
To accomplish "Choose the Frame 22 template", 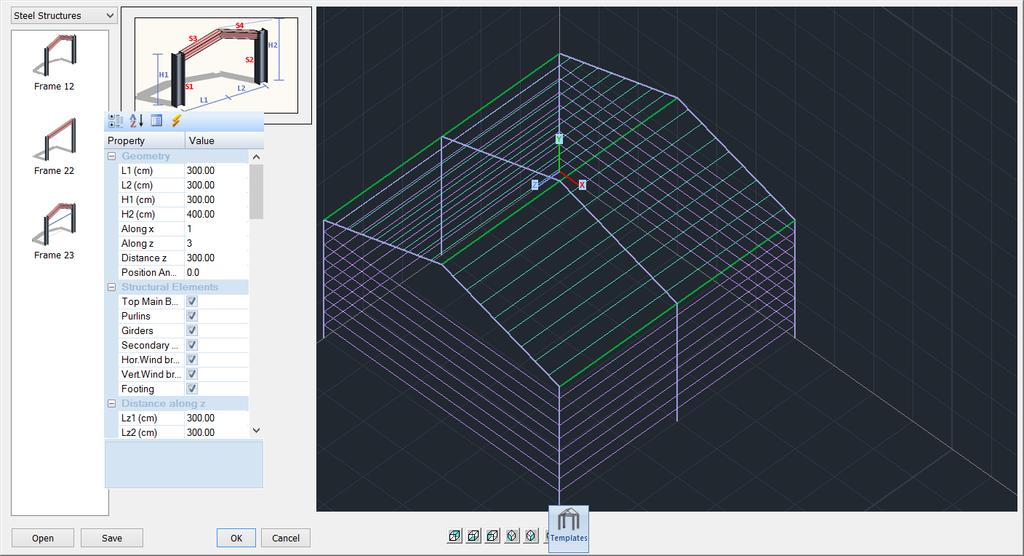I will pos(54,147).
